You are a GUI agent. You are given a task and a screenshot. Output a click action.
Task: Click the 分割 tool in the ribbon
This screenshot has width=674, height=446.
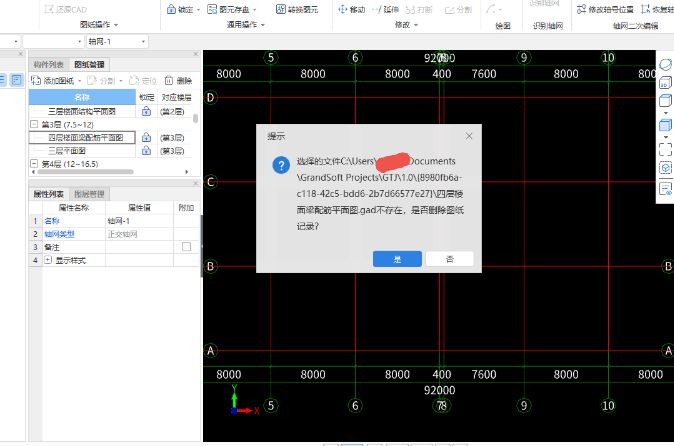pos(458,9)
